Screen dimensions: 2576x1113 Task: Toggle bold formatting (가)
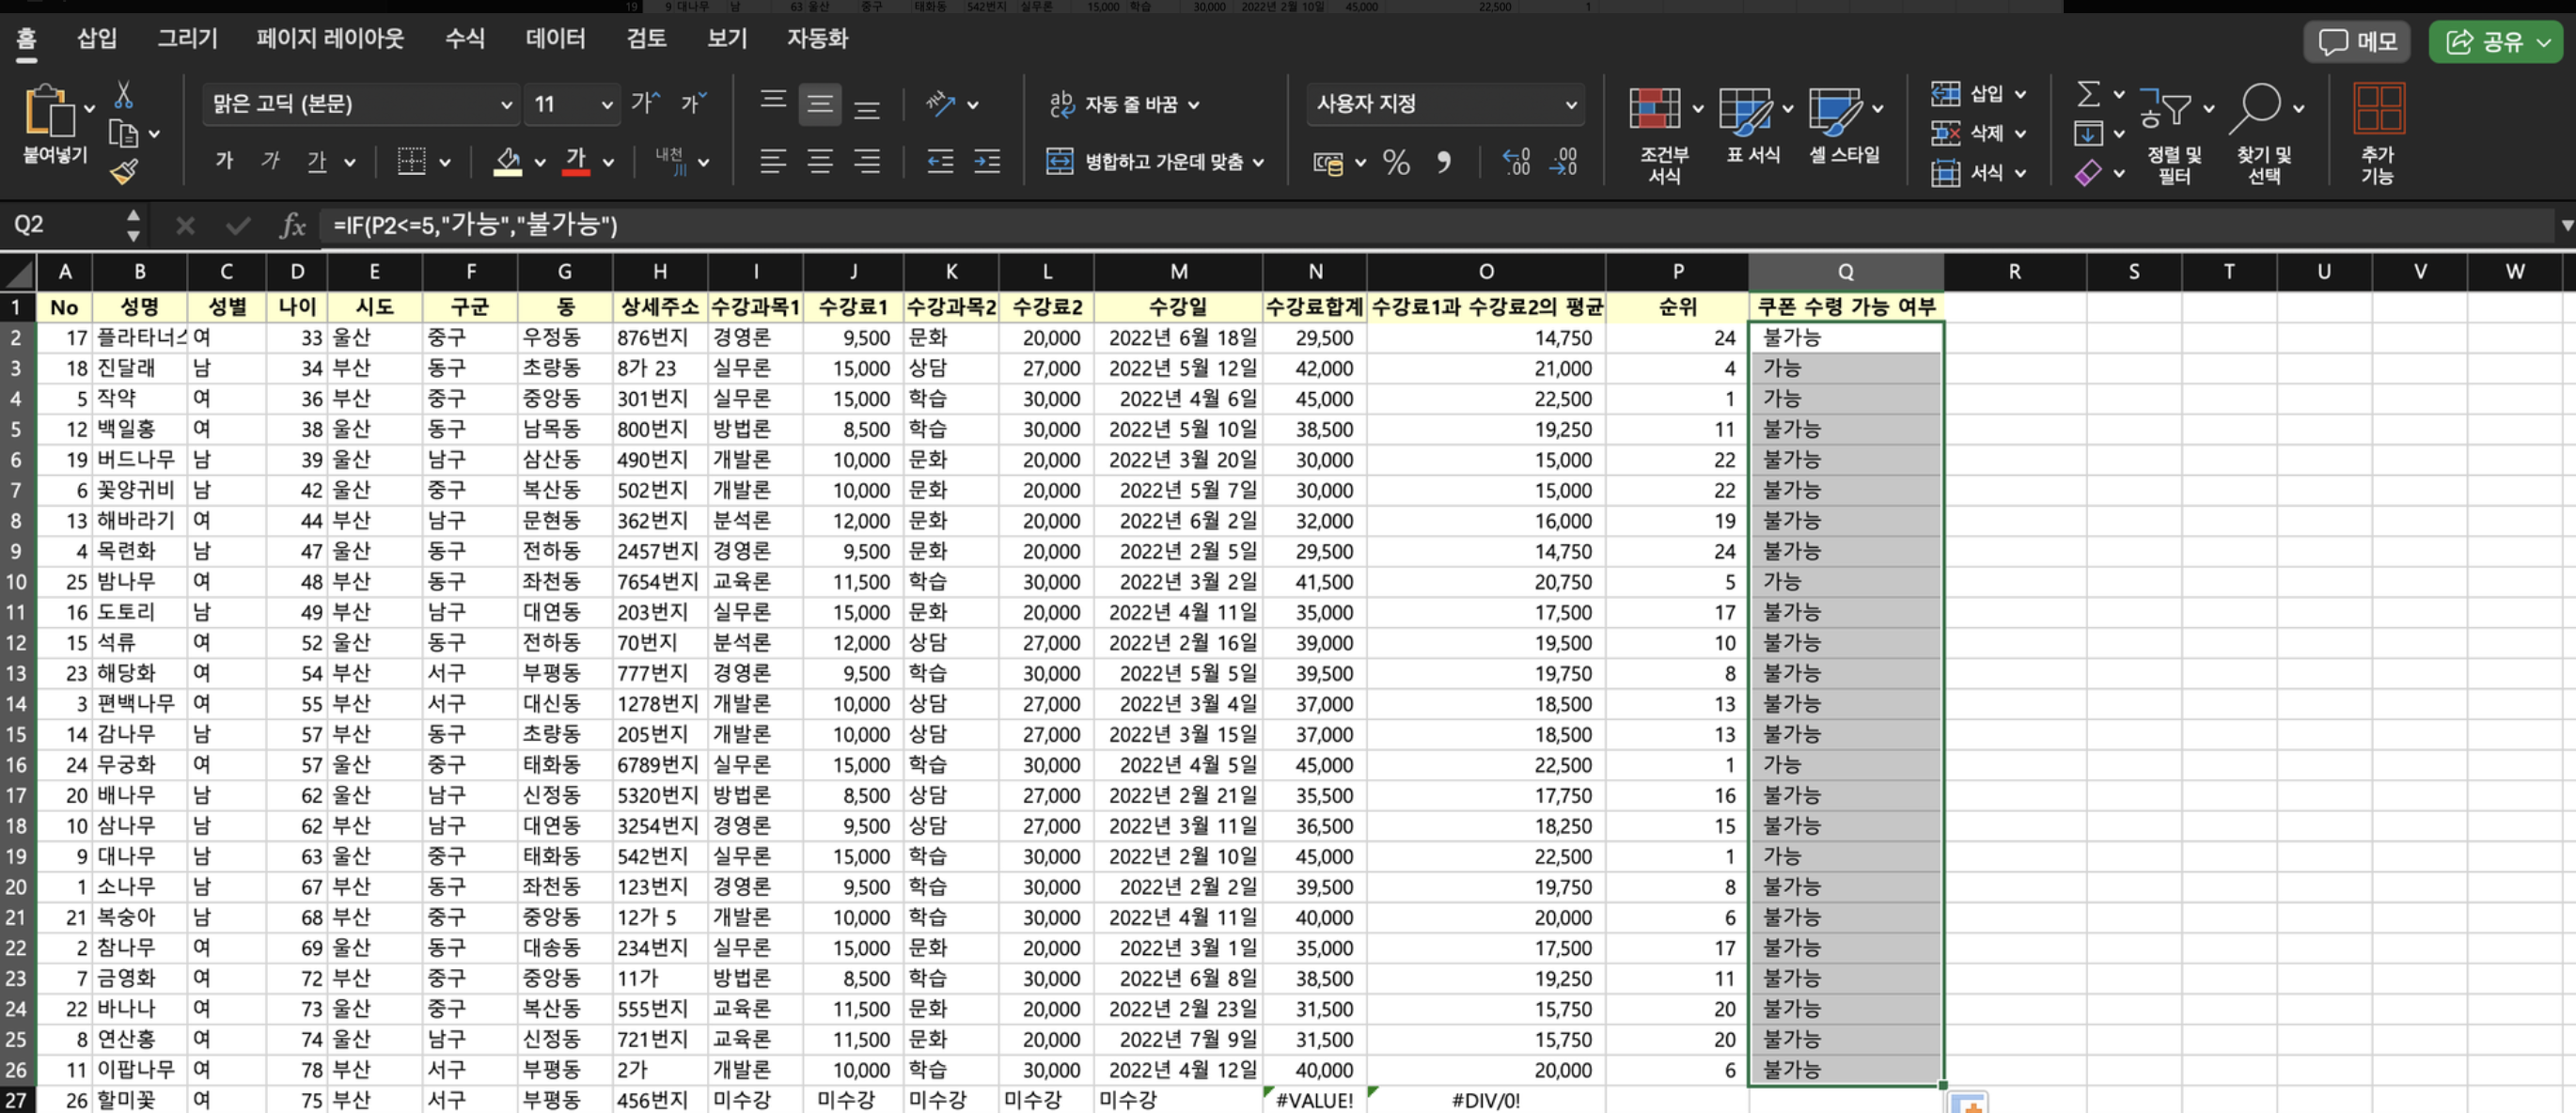224,161
